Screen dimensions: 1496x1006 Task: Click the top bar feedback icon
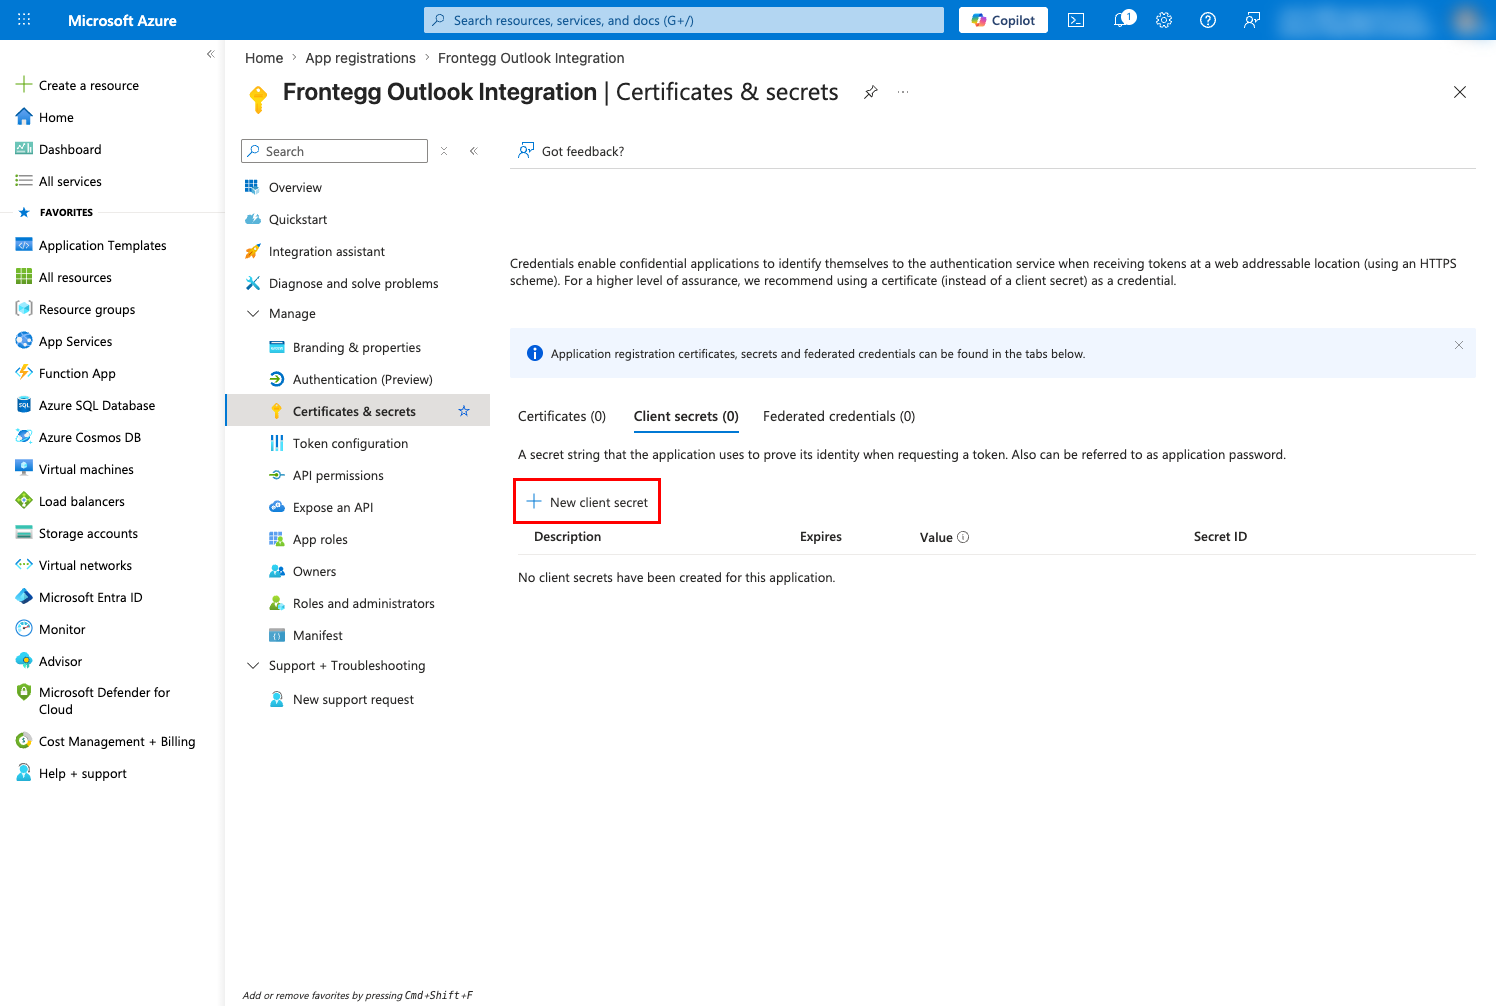(x=1252, y=20)
